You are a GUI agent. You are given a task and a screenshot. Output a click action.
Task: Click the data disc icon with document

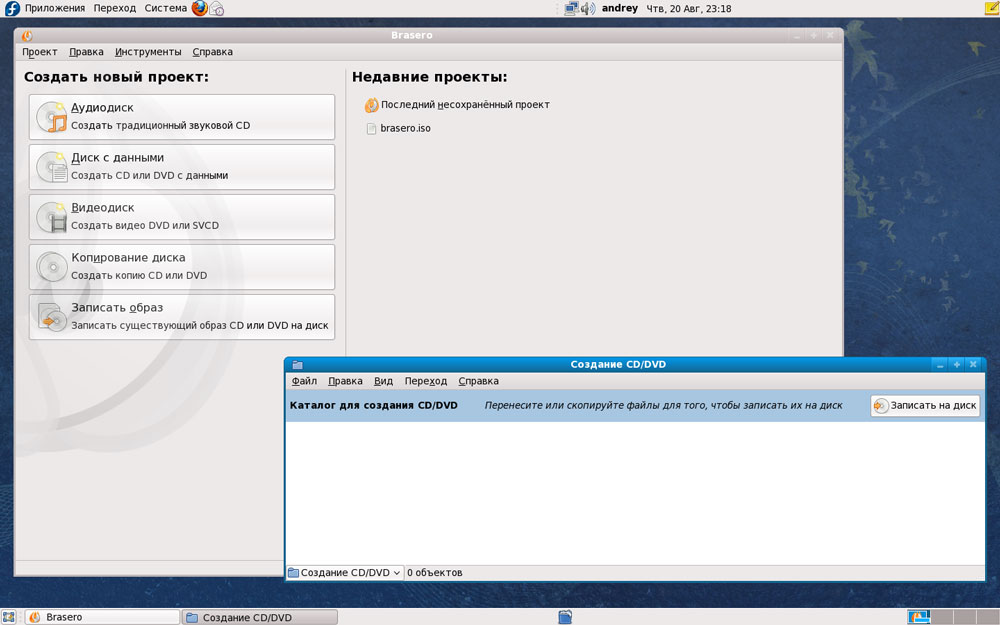(52, 166)
